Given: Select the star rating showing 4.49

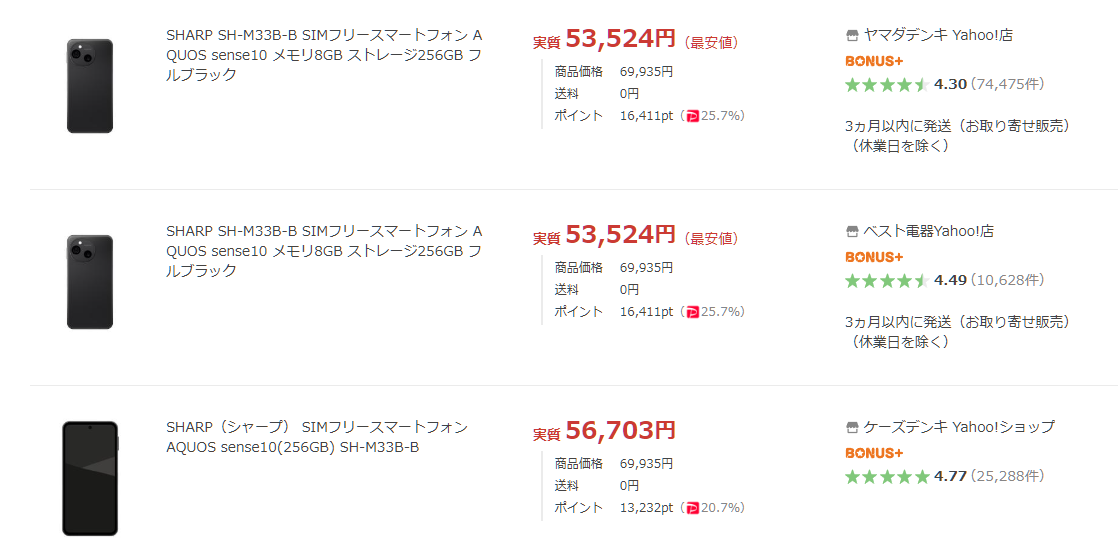Looking at the screenshot, I should (887, 280).
